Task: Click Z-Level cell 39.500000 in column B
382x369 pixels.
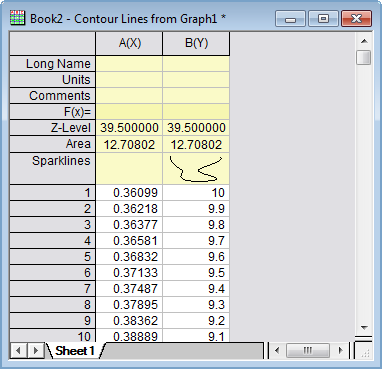Action: [x=196, y=128]
